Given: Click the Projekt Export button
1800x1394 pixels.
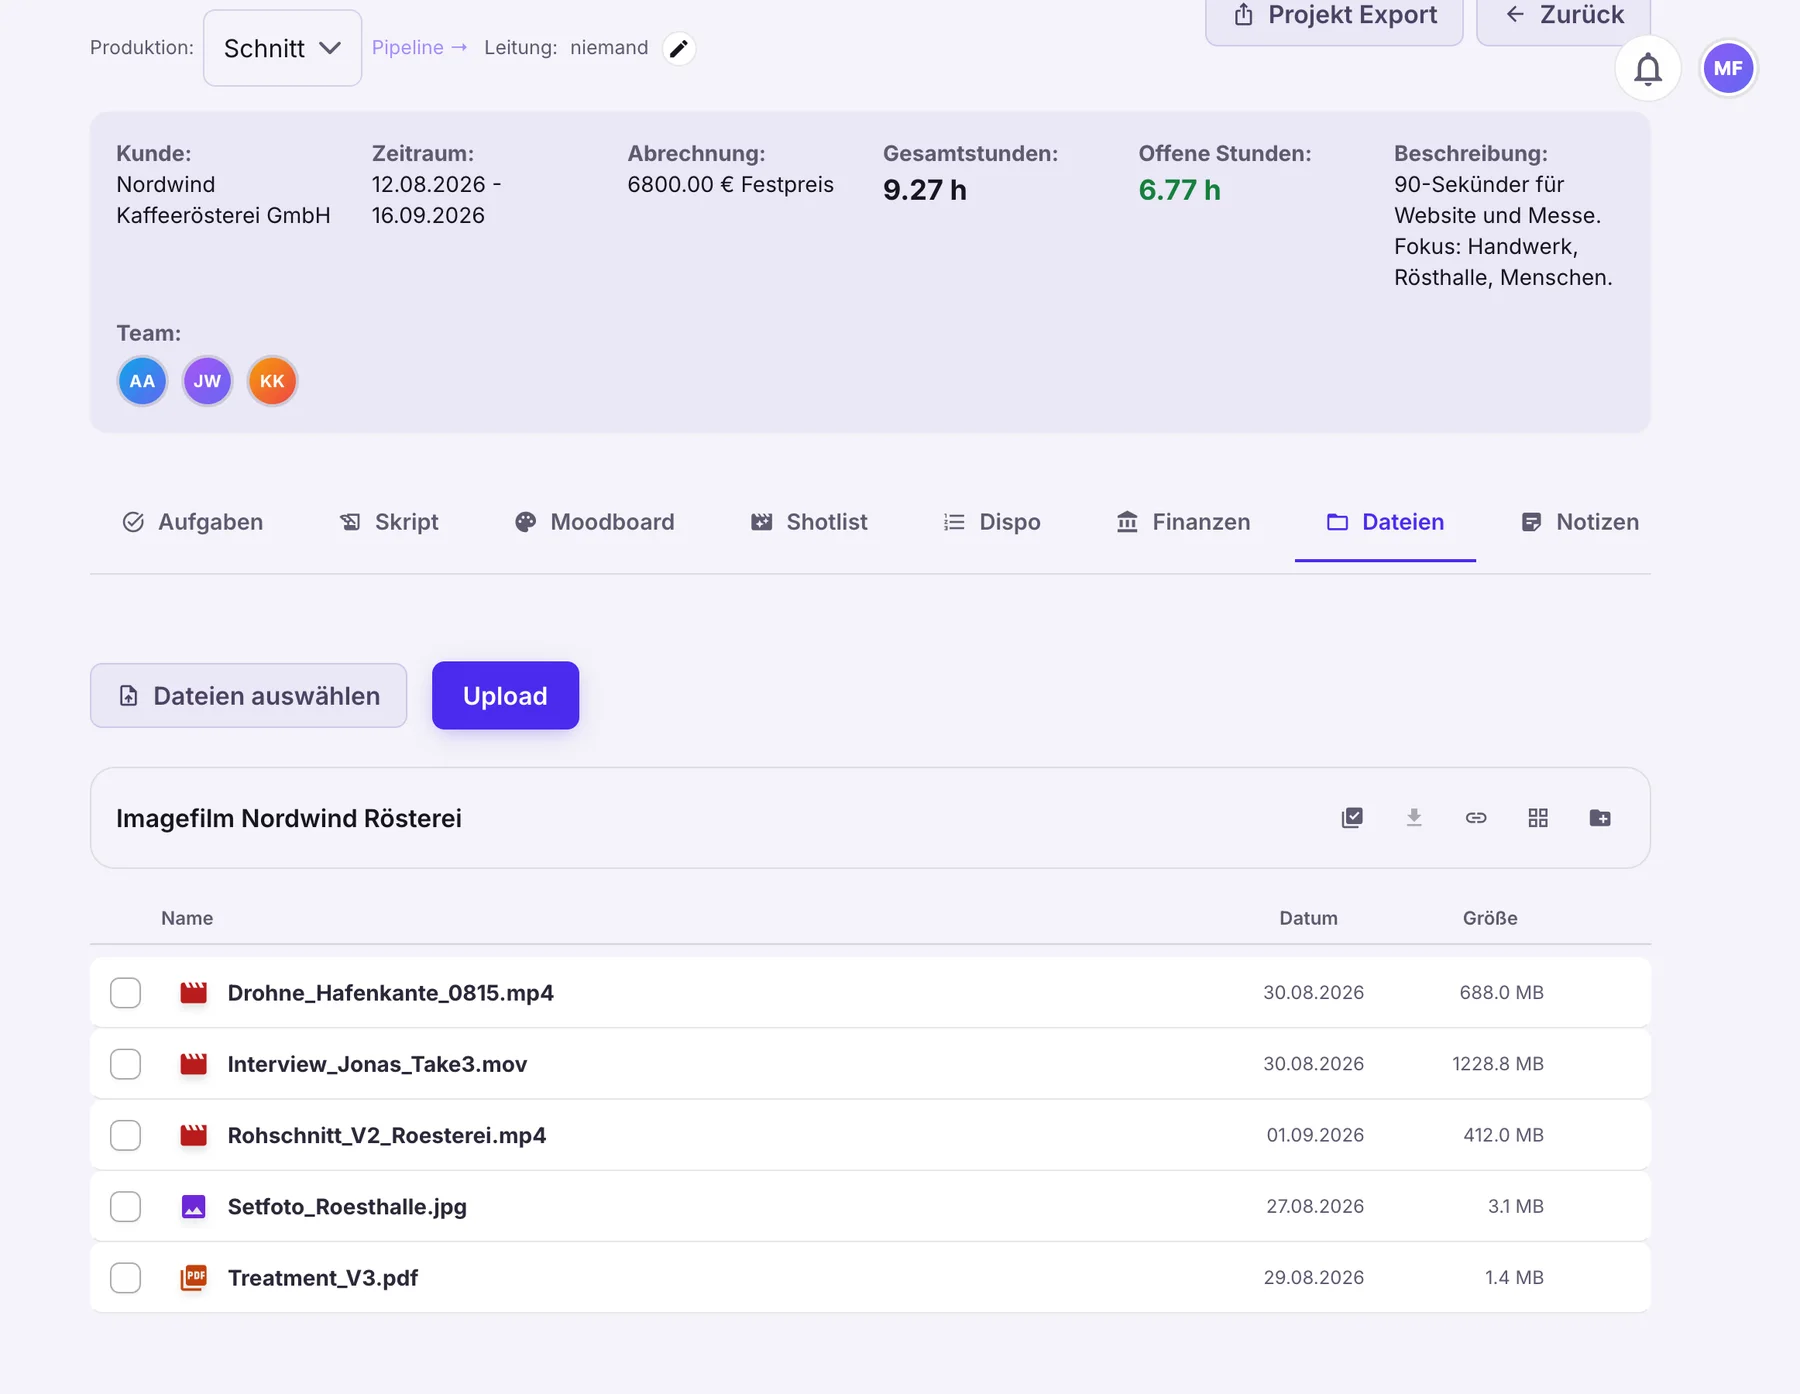Looking at the screenshot, I should pyautogui.click(x=1334, y=18).
